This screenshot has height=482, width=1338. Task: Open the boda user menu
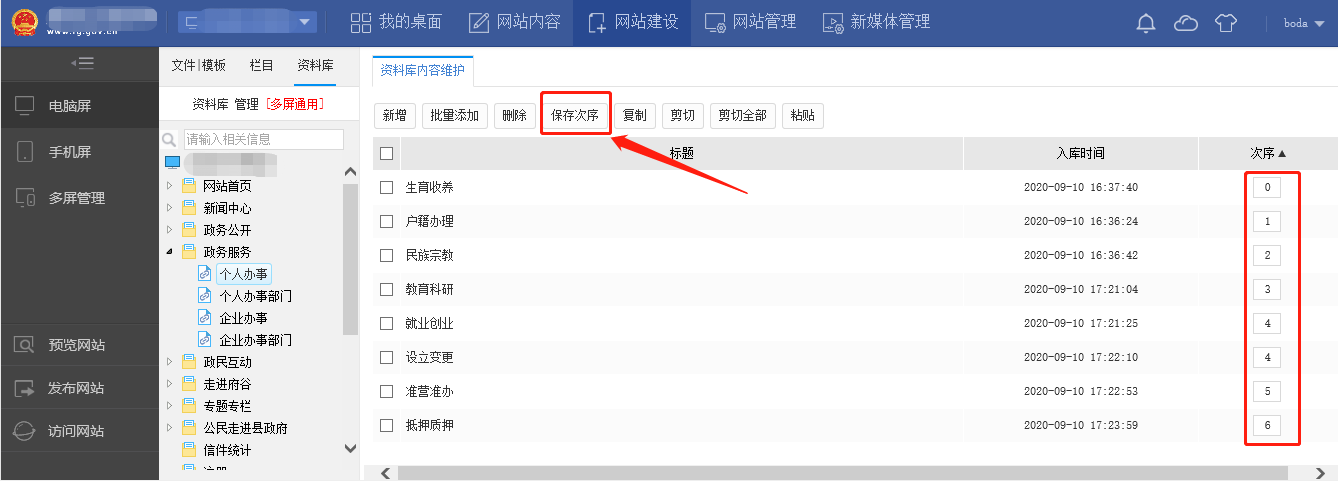(1302, 23)
